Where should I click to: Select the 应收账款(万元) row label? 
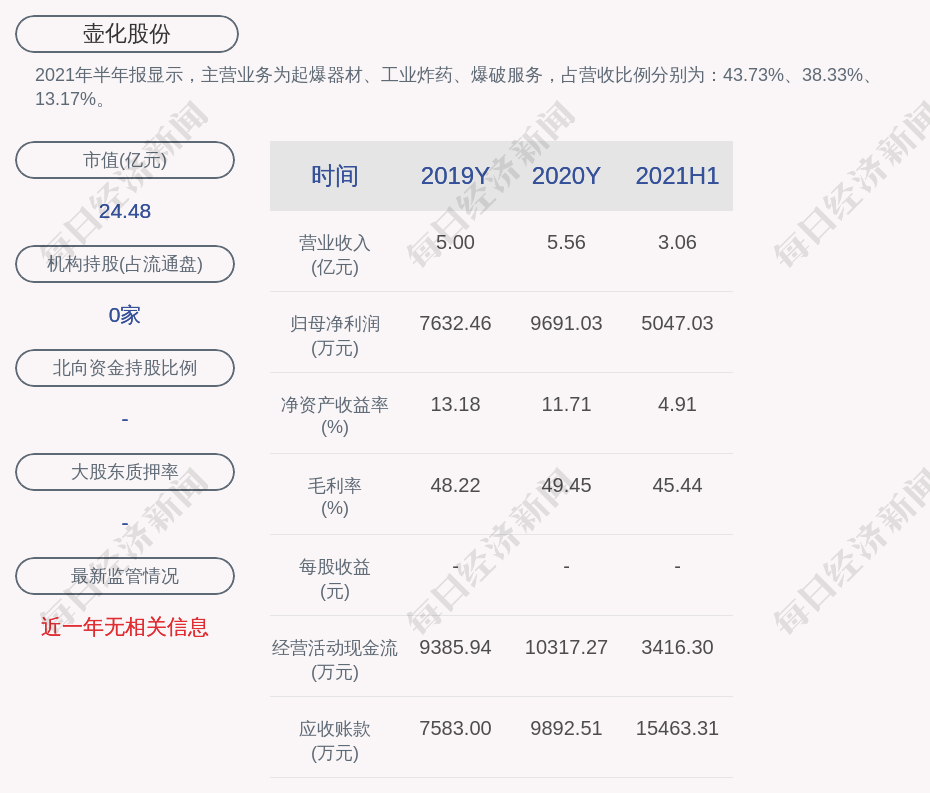335,741
